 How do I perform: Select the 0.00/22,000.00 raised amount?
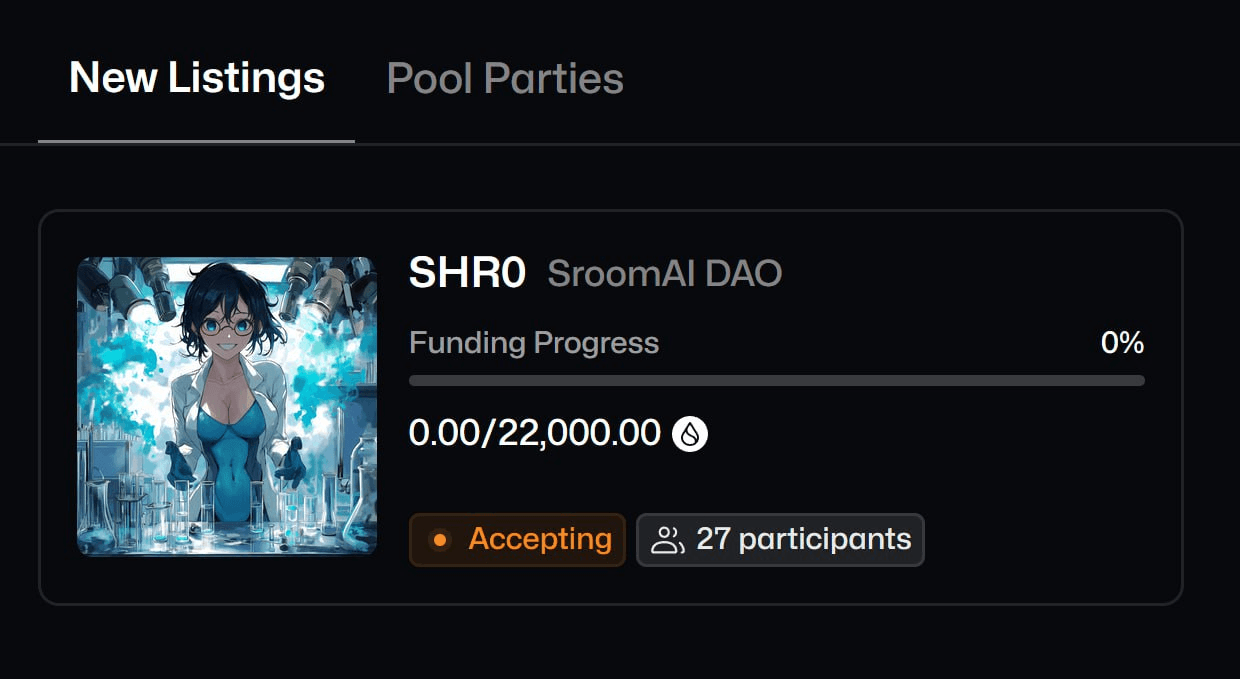(535, 434)
